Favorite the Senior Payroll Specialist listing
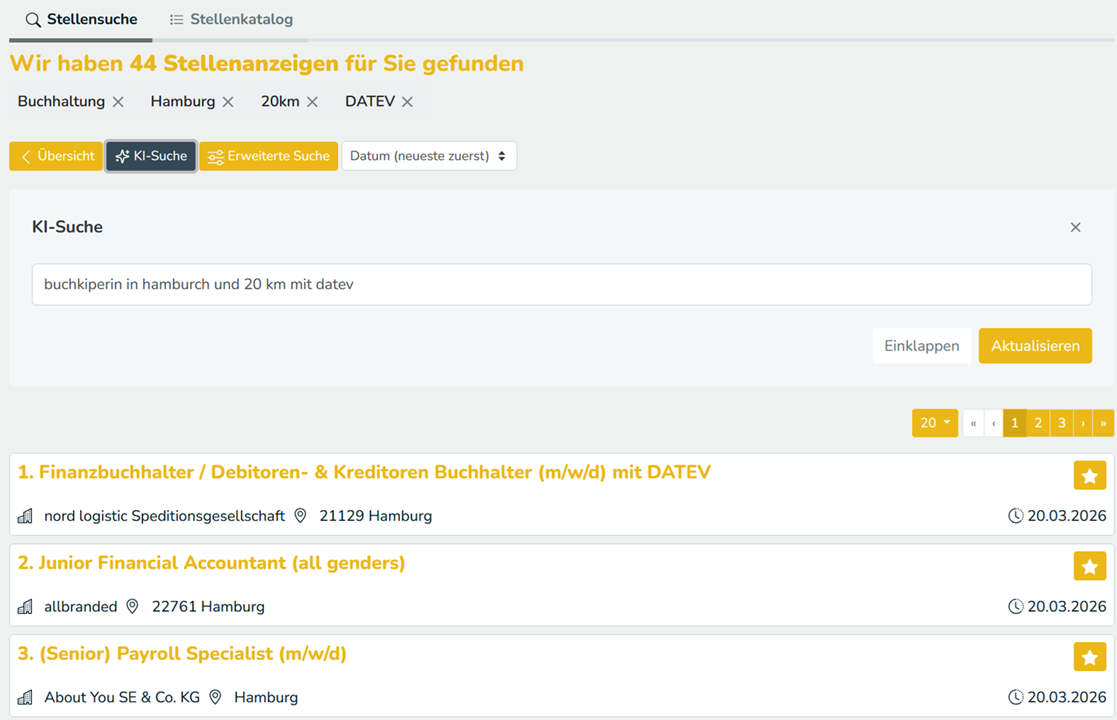The height and width of the screenshot is (720, 1117). tap(1089, 657)
